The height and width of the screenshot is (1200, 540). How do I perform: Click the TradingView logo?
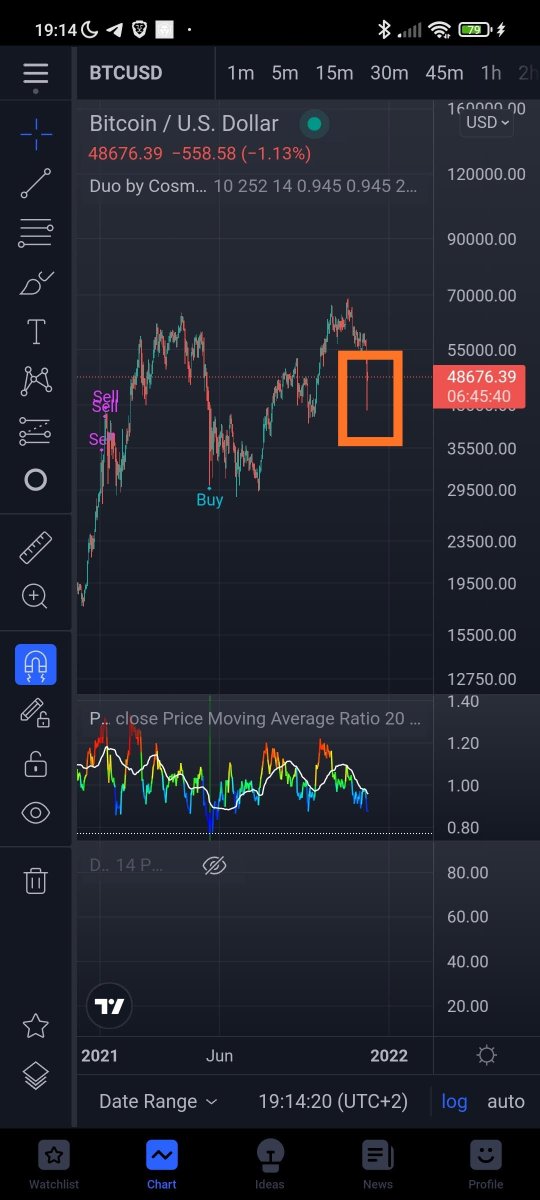point(110,1006)
